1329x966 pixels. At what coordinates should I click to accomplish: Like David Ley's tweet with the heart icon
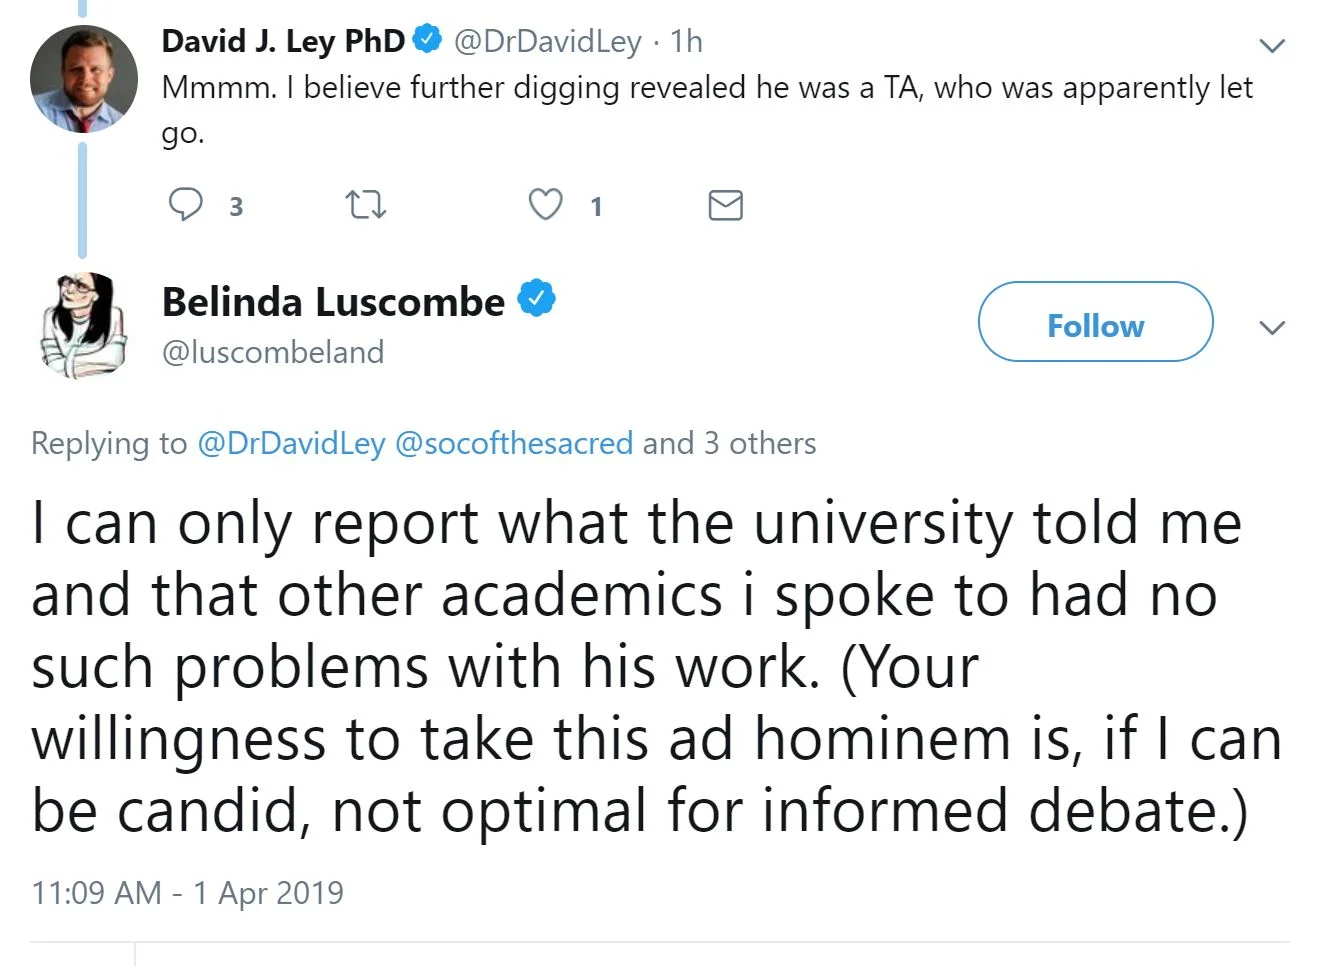(545, 205)
